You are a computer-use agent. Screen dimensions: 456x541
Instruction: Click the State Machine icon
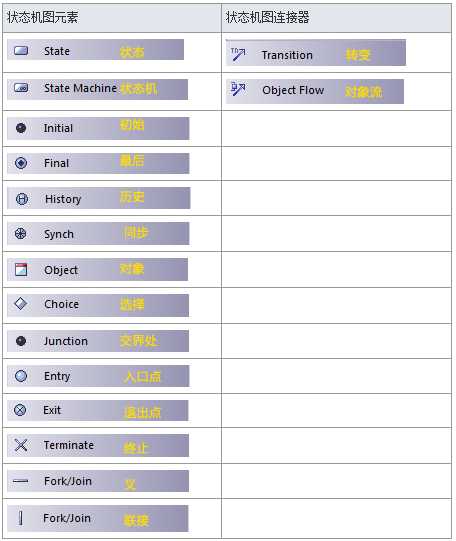click(21, 88)
